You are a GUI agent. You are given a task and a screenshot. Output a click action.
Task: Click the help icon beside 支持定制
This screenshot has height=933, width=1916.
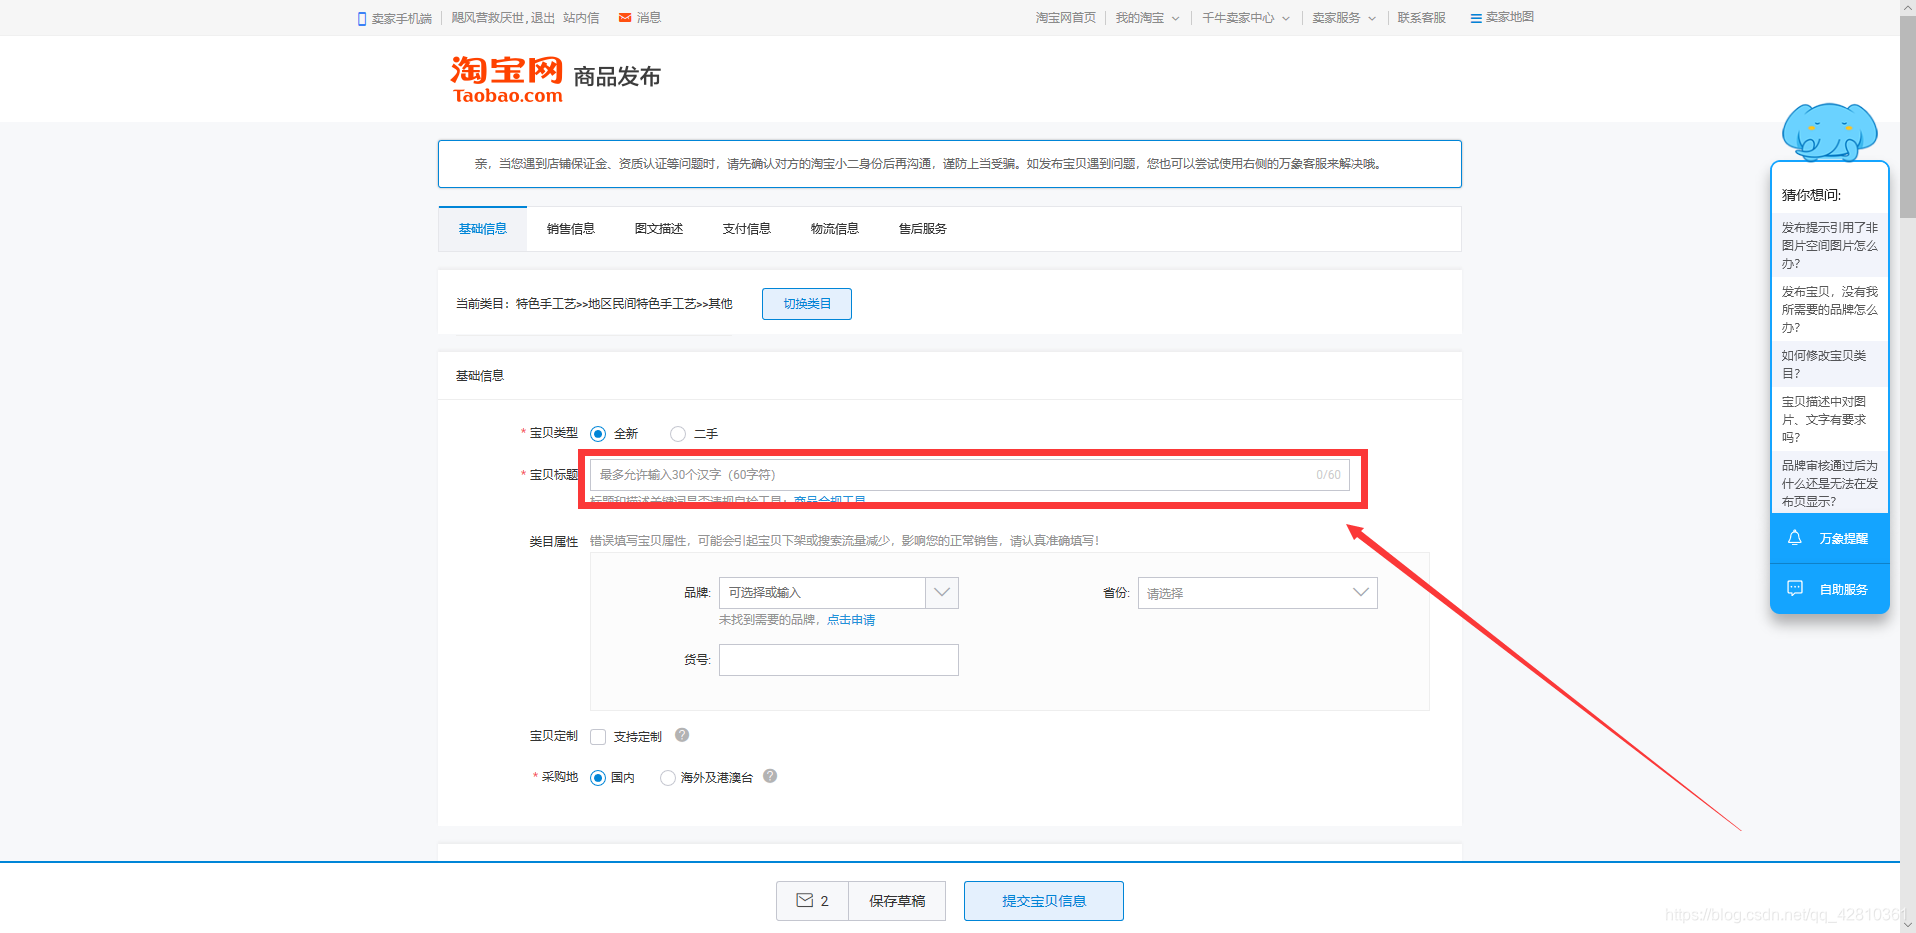682,735
